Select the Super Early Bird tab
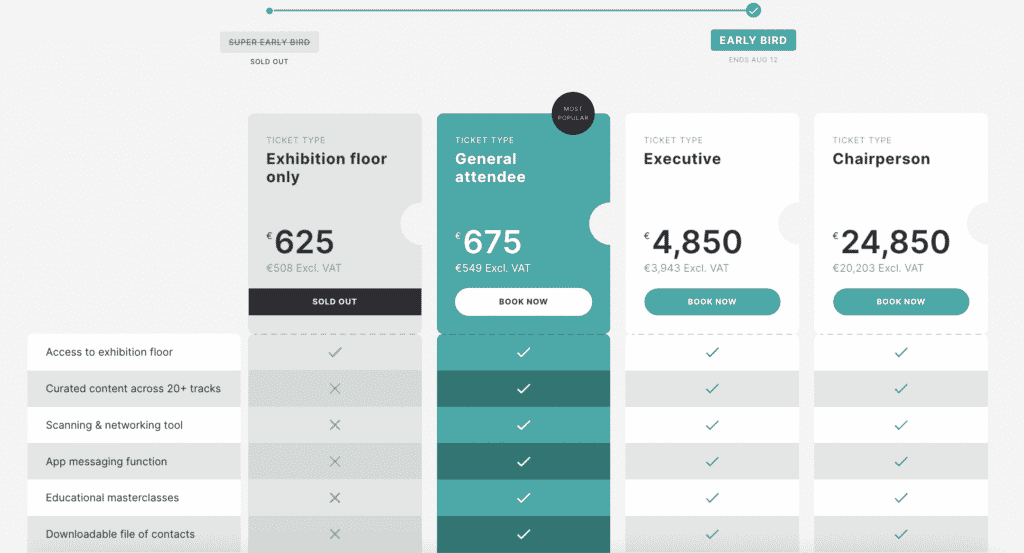This screenshot has height=553, width=1024. pos(269,42)
